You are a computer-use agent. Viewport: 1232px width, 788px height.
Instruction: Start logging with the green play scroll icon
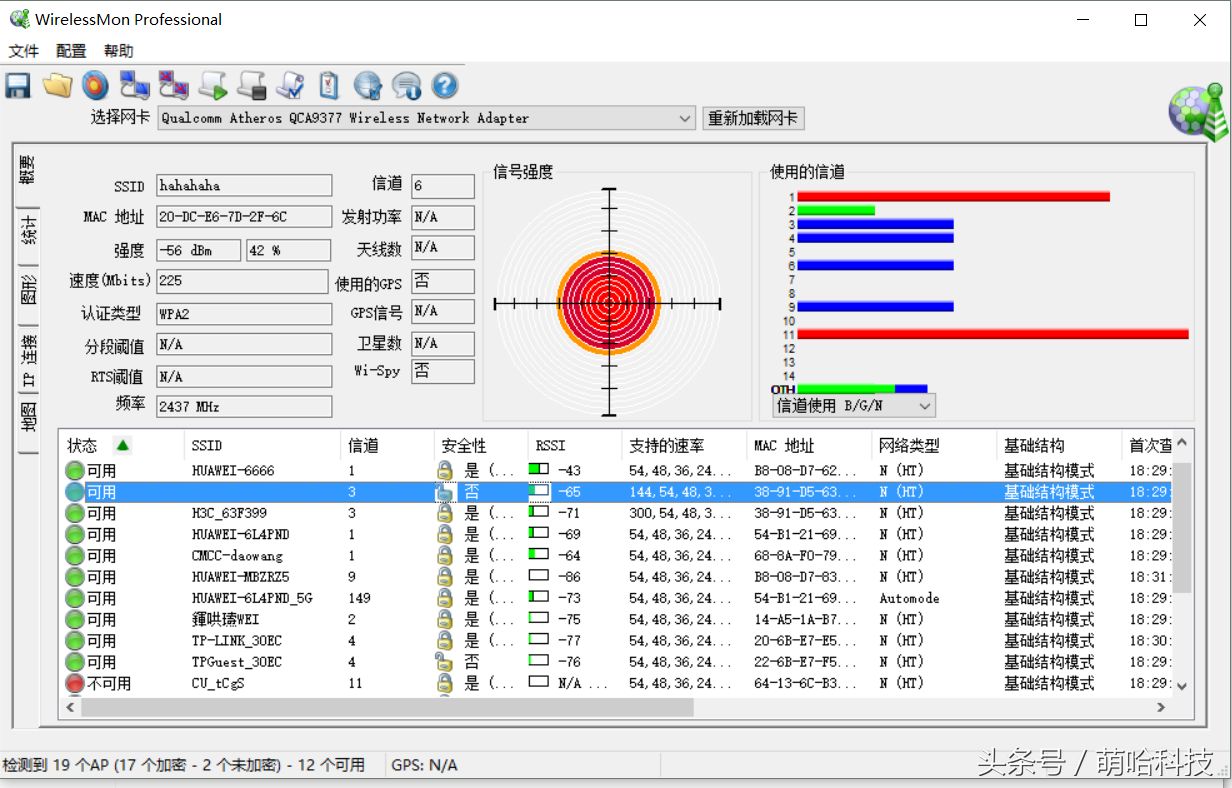(213, 86)
